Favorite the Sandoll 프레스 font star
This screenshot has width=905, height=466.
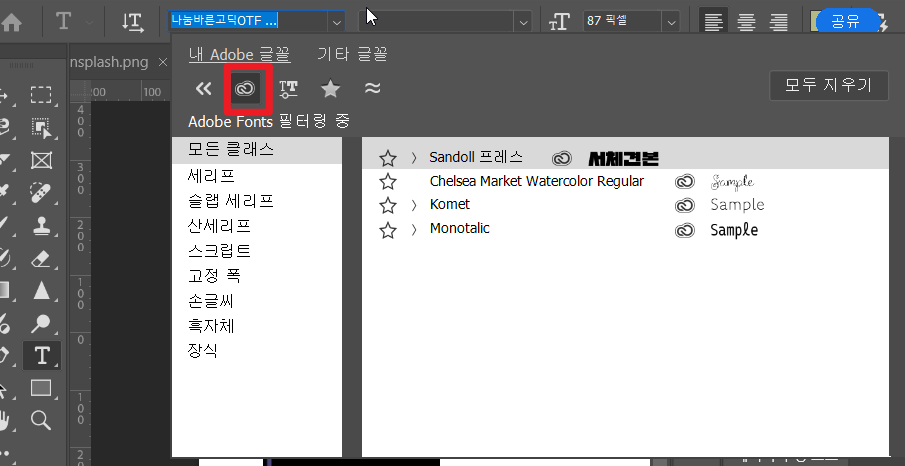click(388, 158)
